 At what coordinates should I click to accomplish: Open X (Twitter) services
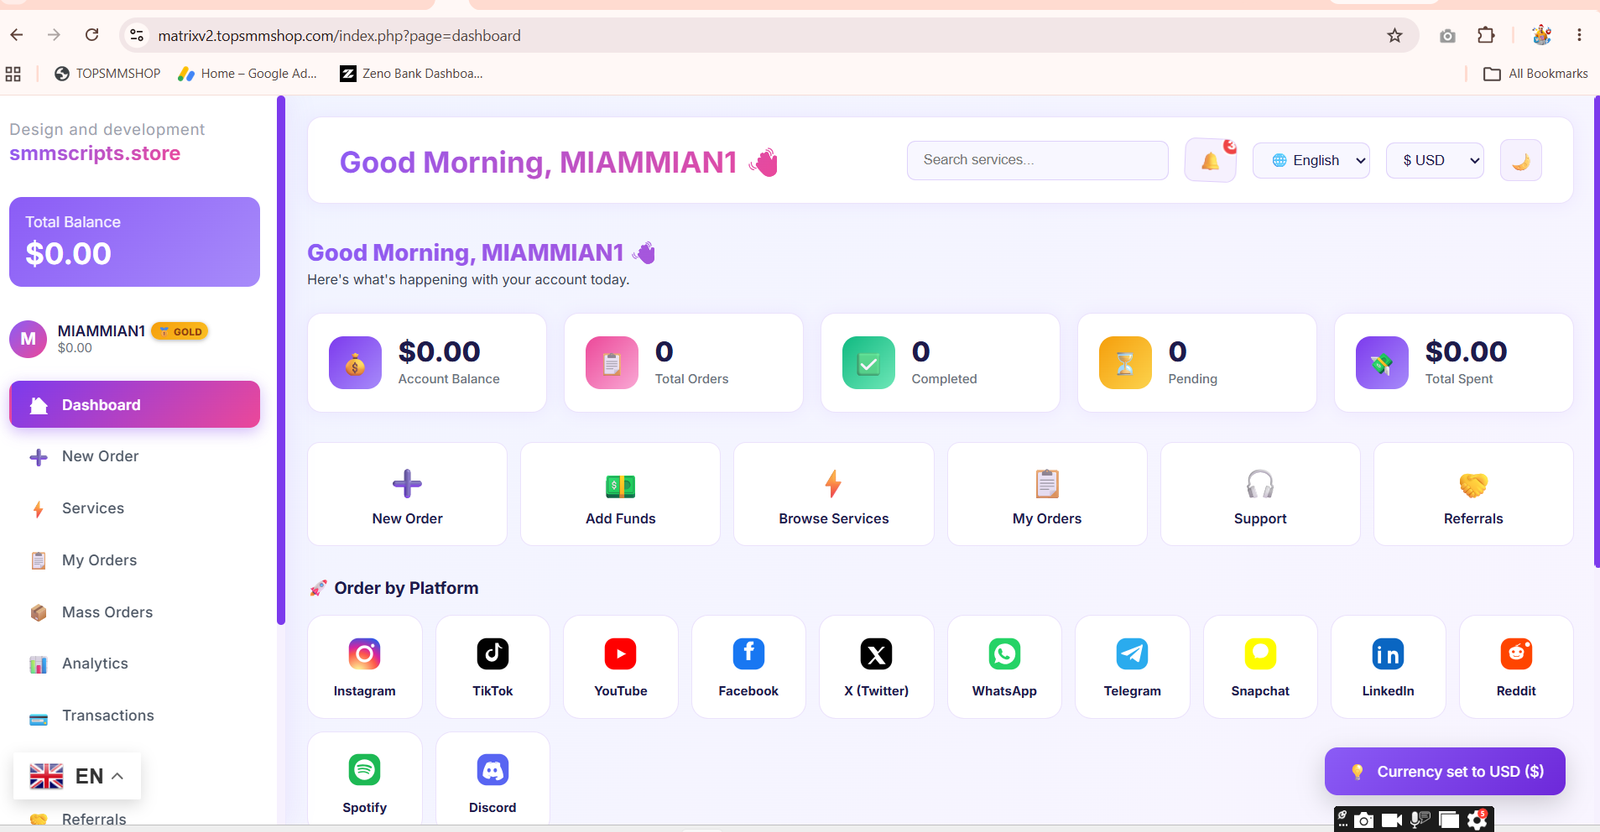tap(876, 667)
